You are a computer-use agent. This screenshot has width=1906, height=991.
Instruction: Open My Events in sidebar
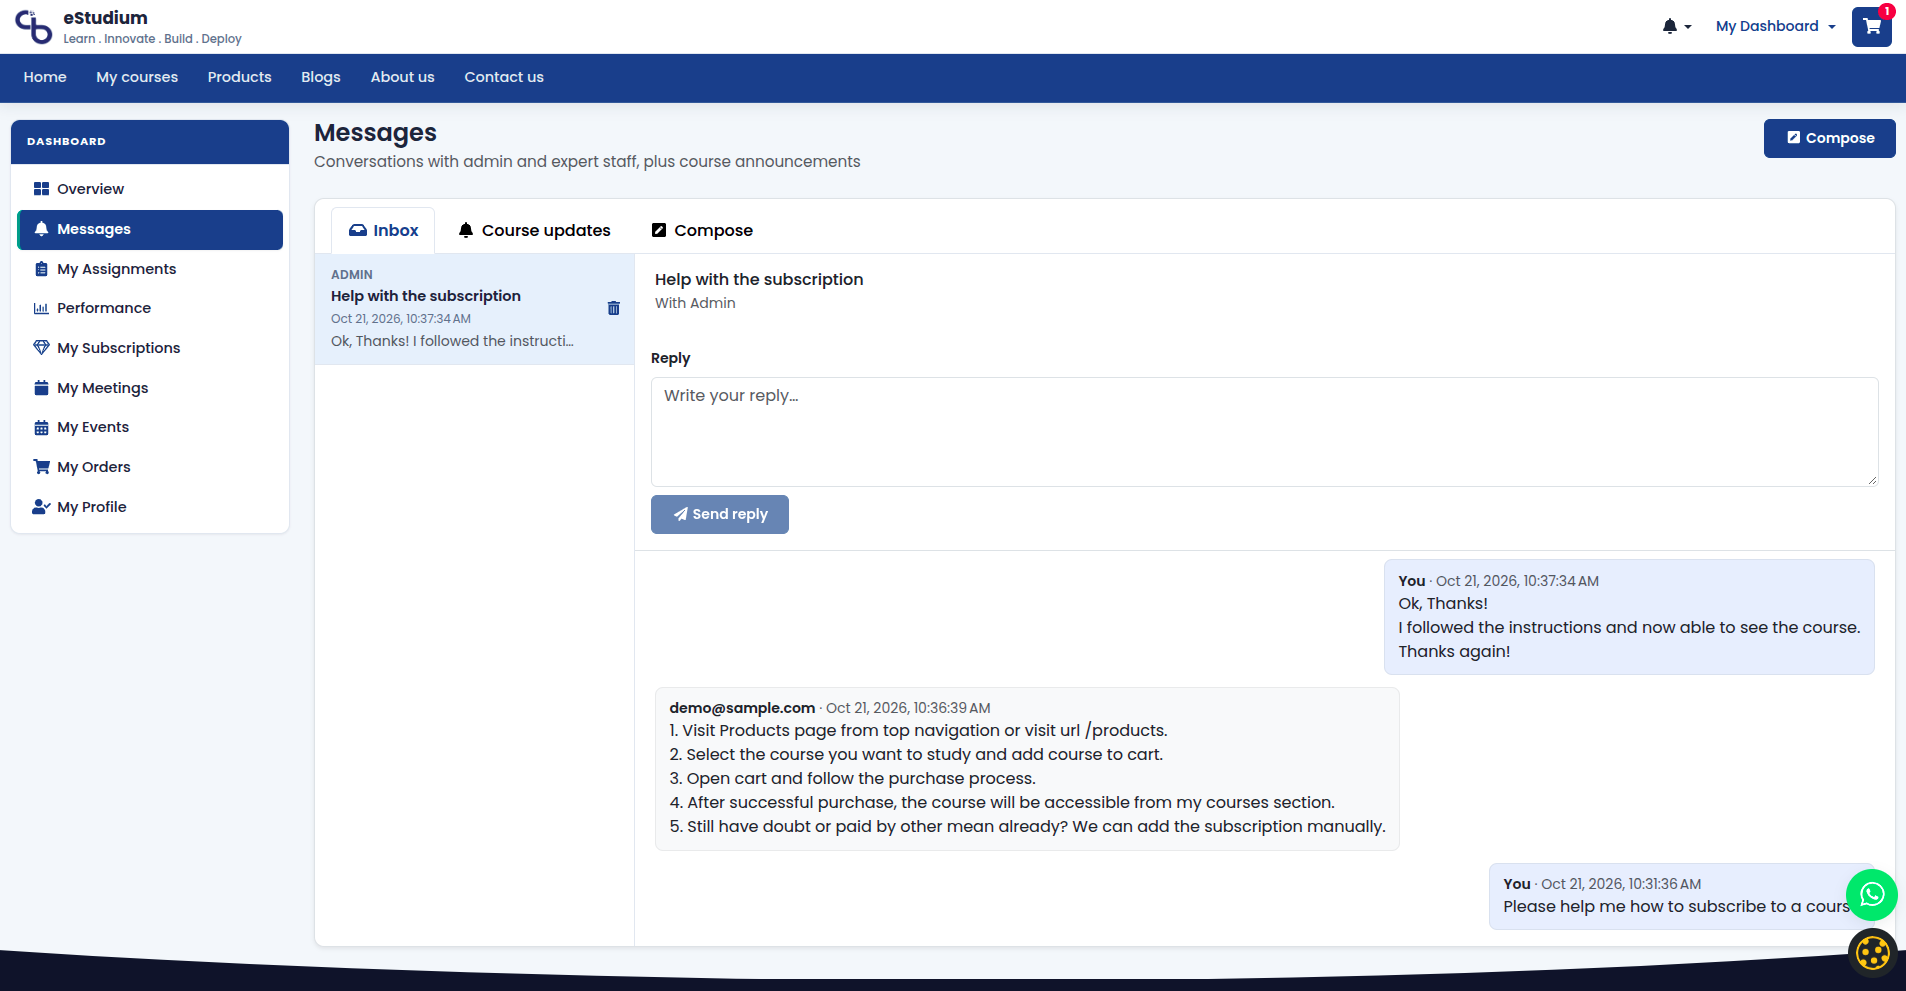[150, 427]
